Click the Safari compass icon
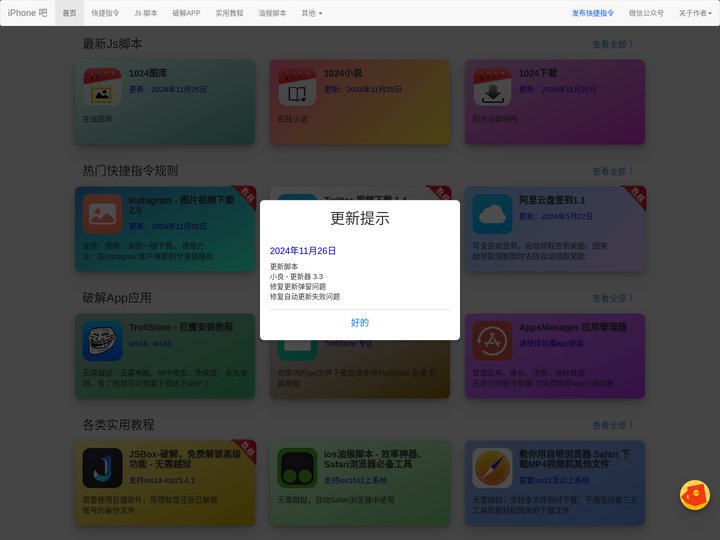720x540 pixels. 492,468
